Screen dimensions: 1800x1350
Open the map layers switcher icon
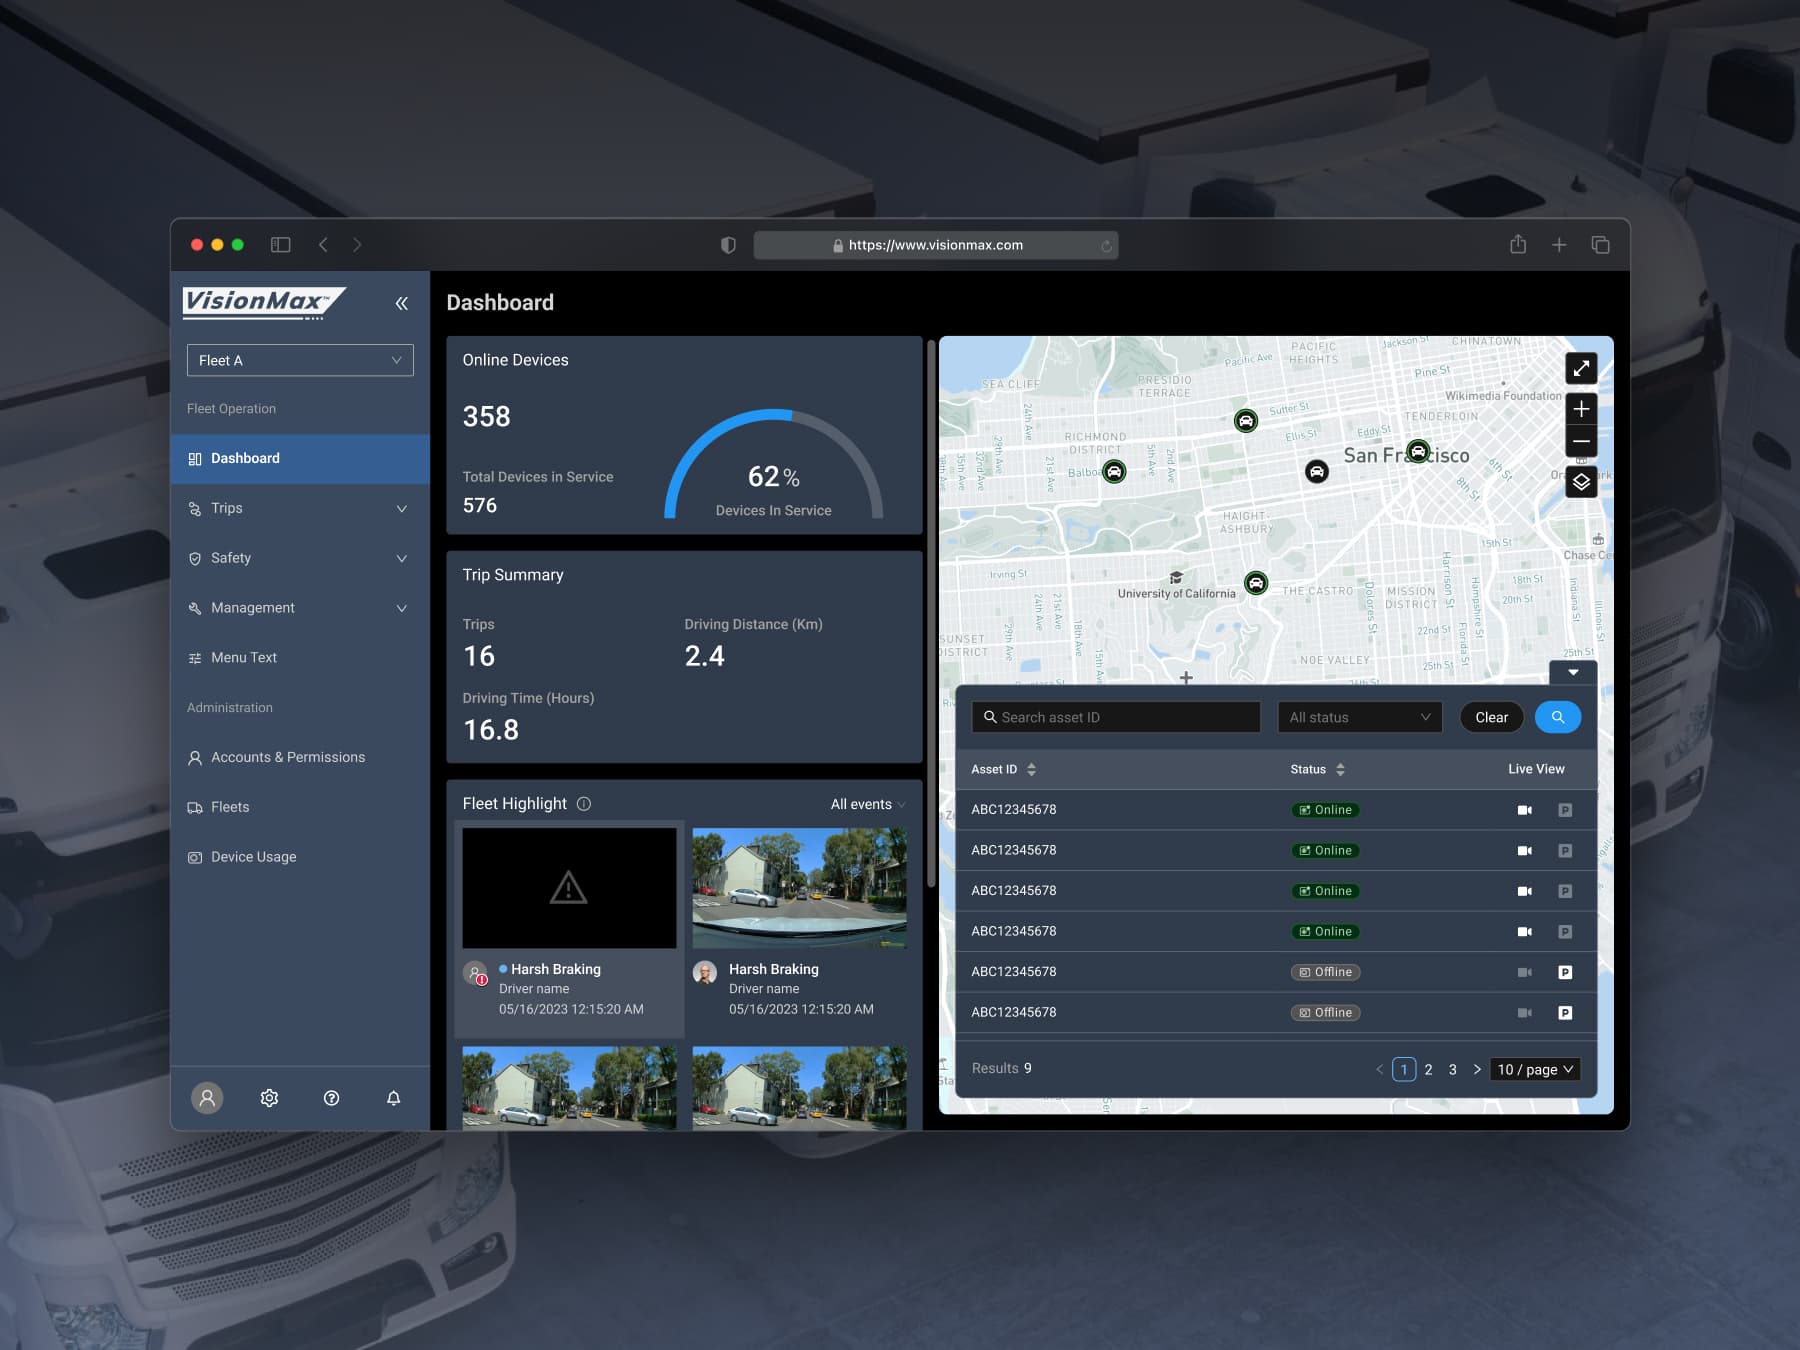1582,482
